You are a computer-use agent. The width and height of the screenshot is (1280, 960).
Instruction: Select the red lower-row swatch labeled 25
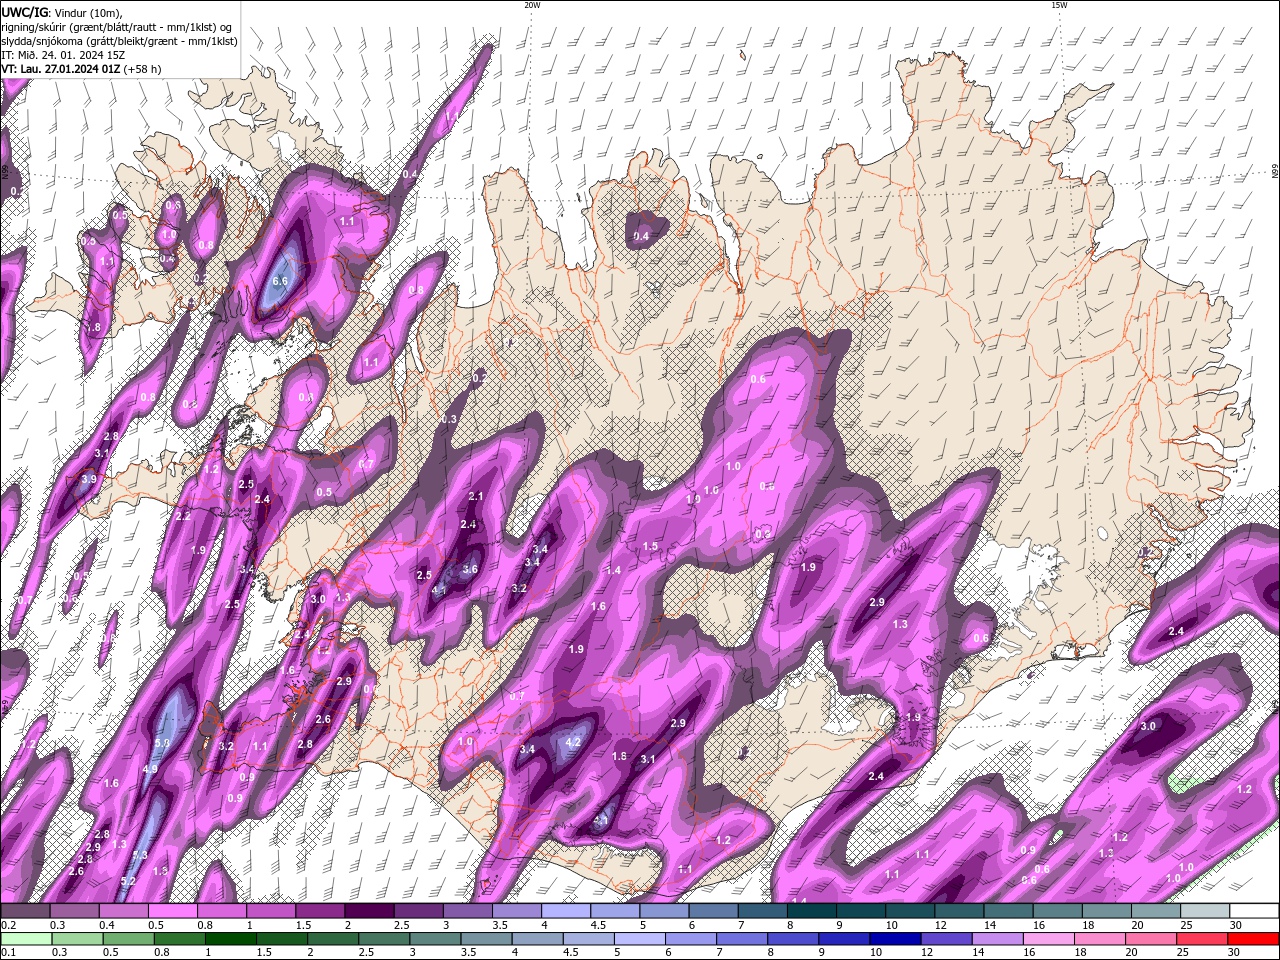pos(1201,939)
